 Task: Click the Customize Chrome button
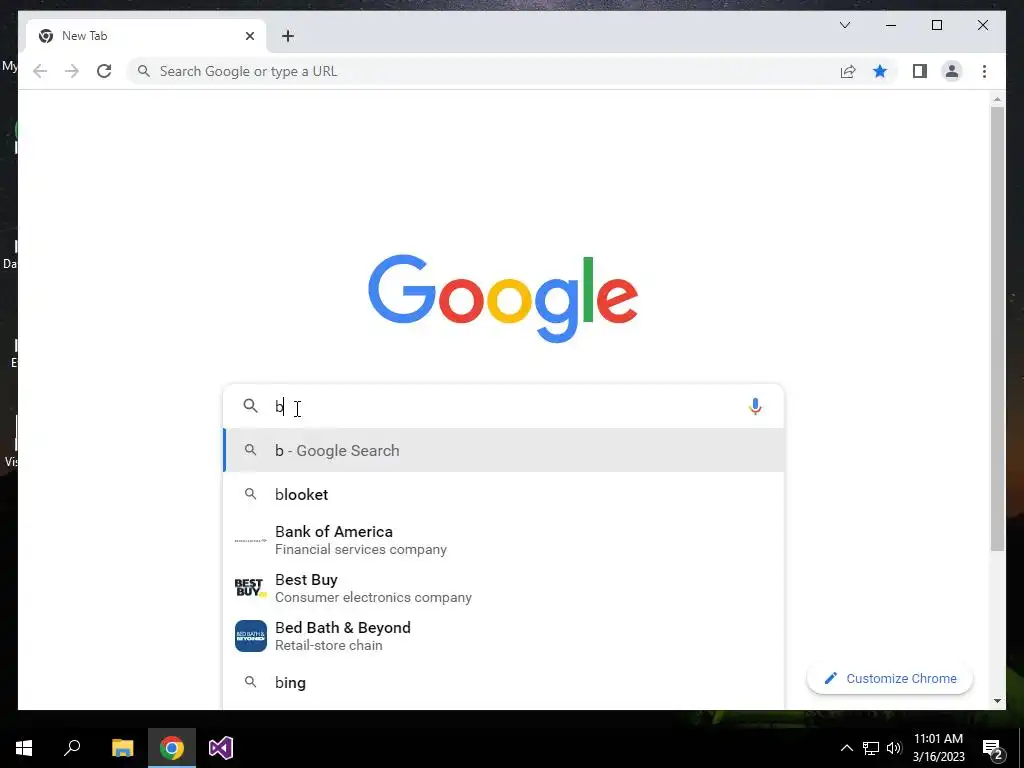click(x=889, y=679)
